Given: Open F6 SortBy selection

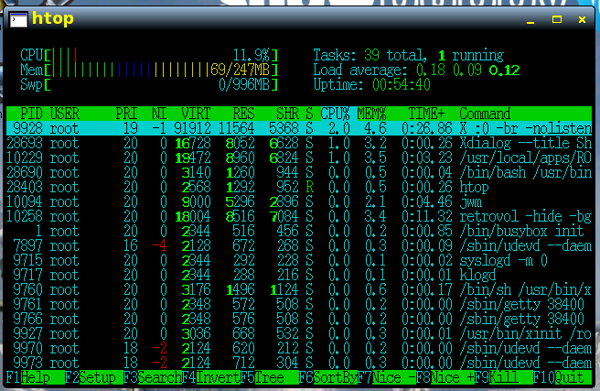Looking at the screenshot, I should (x=328, y=378).
